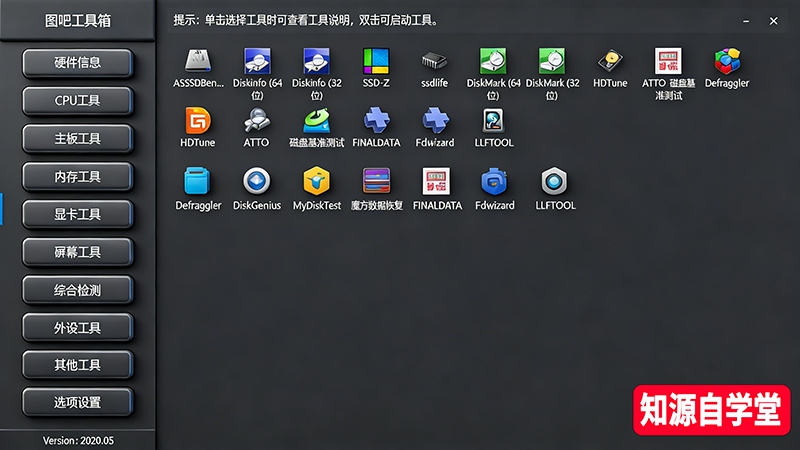The height and width of the screenshot is (450, 800).
Task: Close the toolbox window
Action: pyautogui.click(x=773, y=21)
